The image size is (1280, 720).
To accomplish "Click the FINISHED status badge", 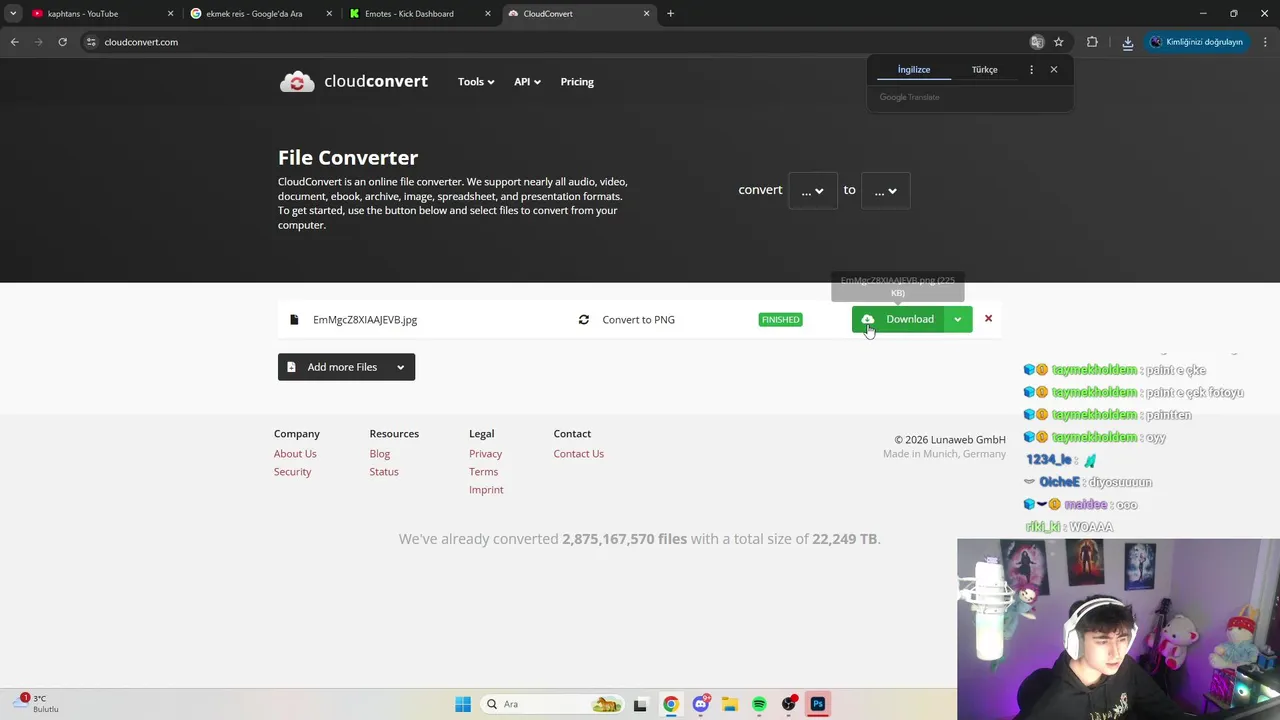I will tap(780, 320).
